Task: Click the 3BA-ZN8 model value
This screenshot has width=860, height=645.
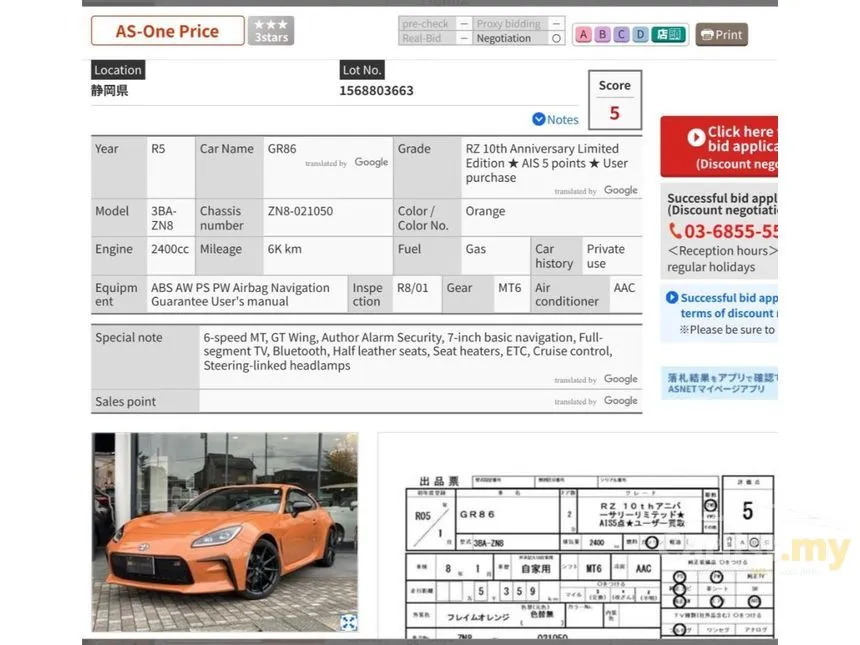Action: pyautogui.click(x=163, y=218)
